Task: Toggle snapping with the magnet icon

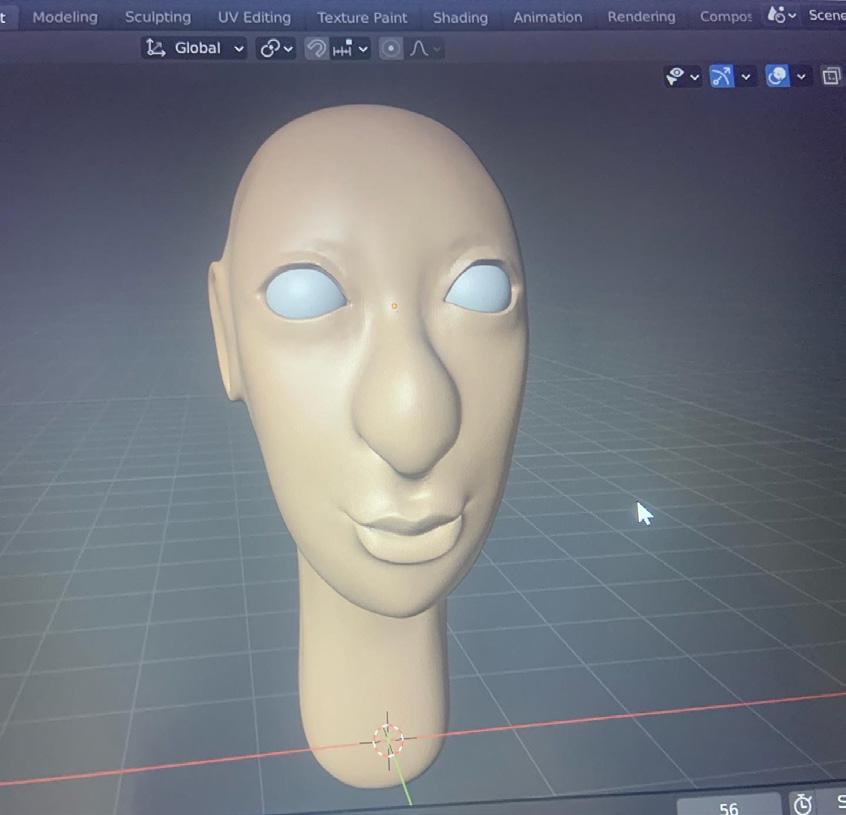Action: pos(316,49)
